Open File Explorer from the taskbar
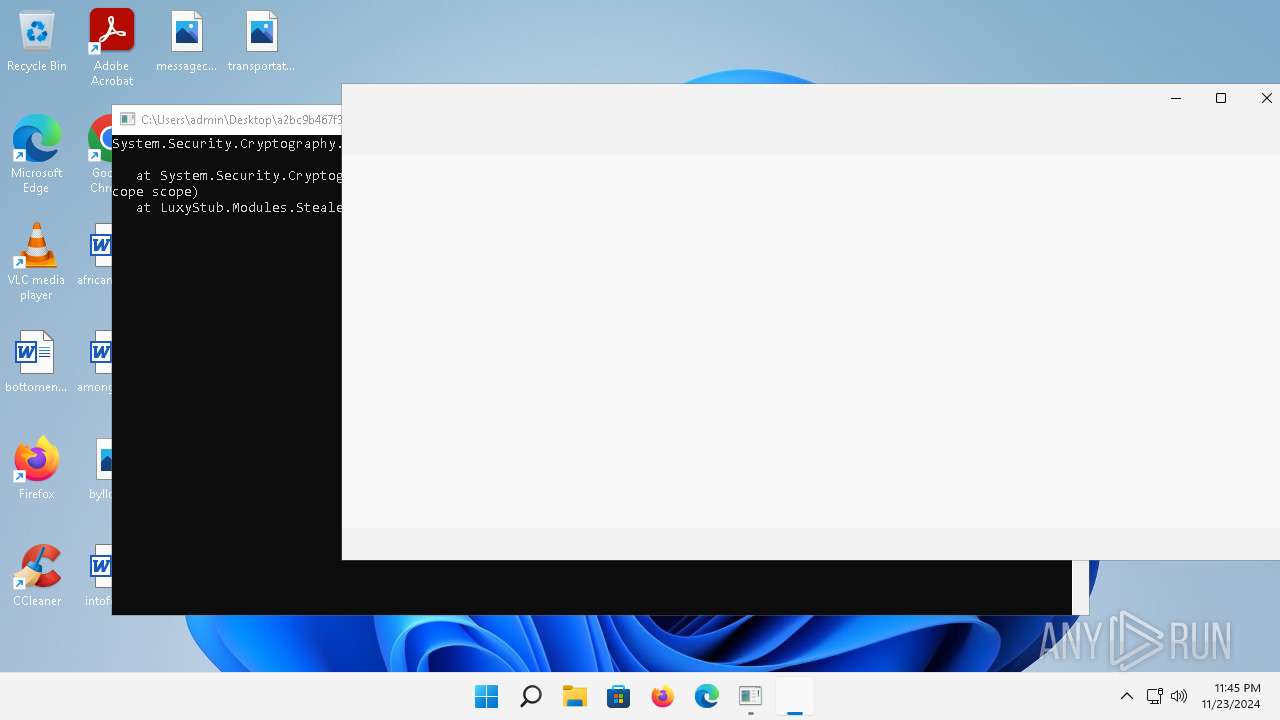This screenshot has width=1280, height=720. coord(575,697)
